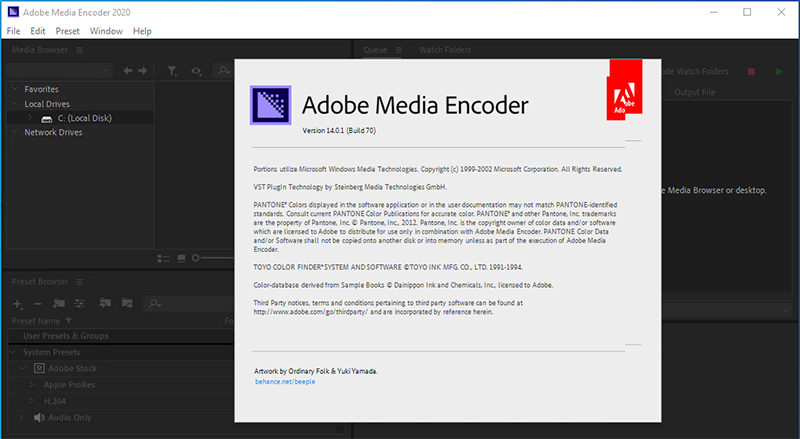Open the Help menu
The width and height of the screenshot is (800, 439).
click(x=142, y=31)
